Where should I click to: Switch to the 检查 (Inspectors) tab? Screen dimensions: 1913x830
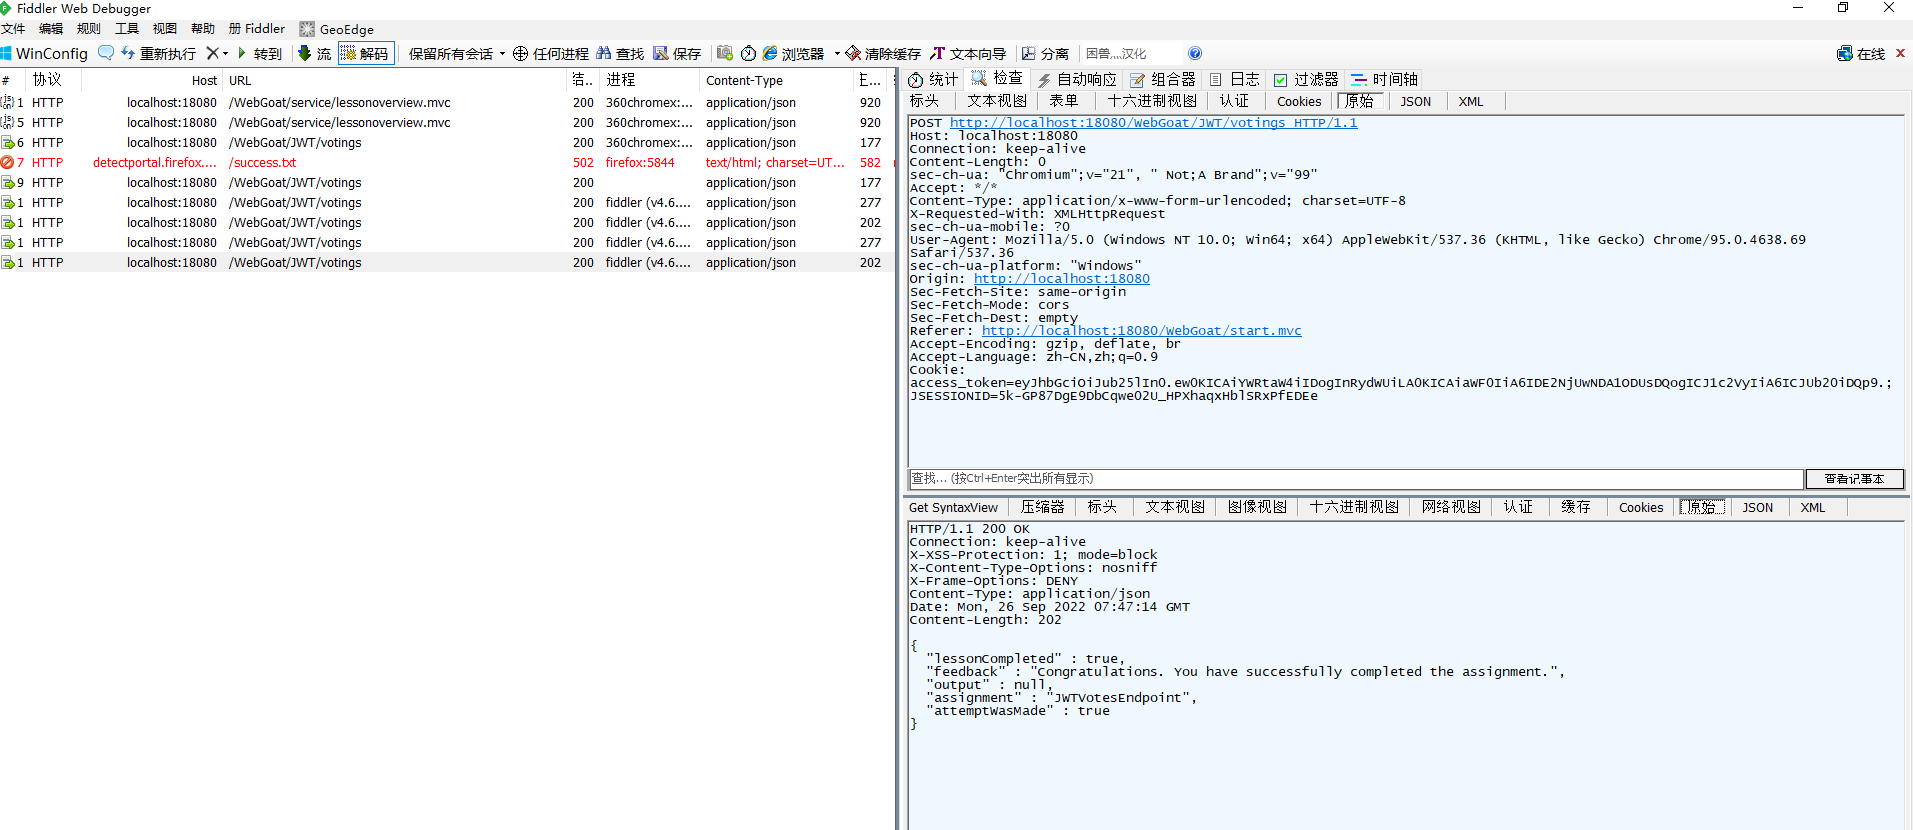pyautogui.click(x=997, y=78)
